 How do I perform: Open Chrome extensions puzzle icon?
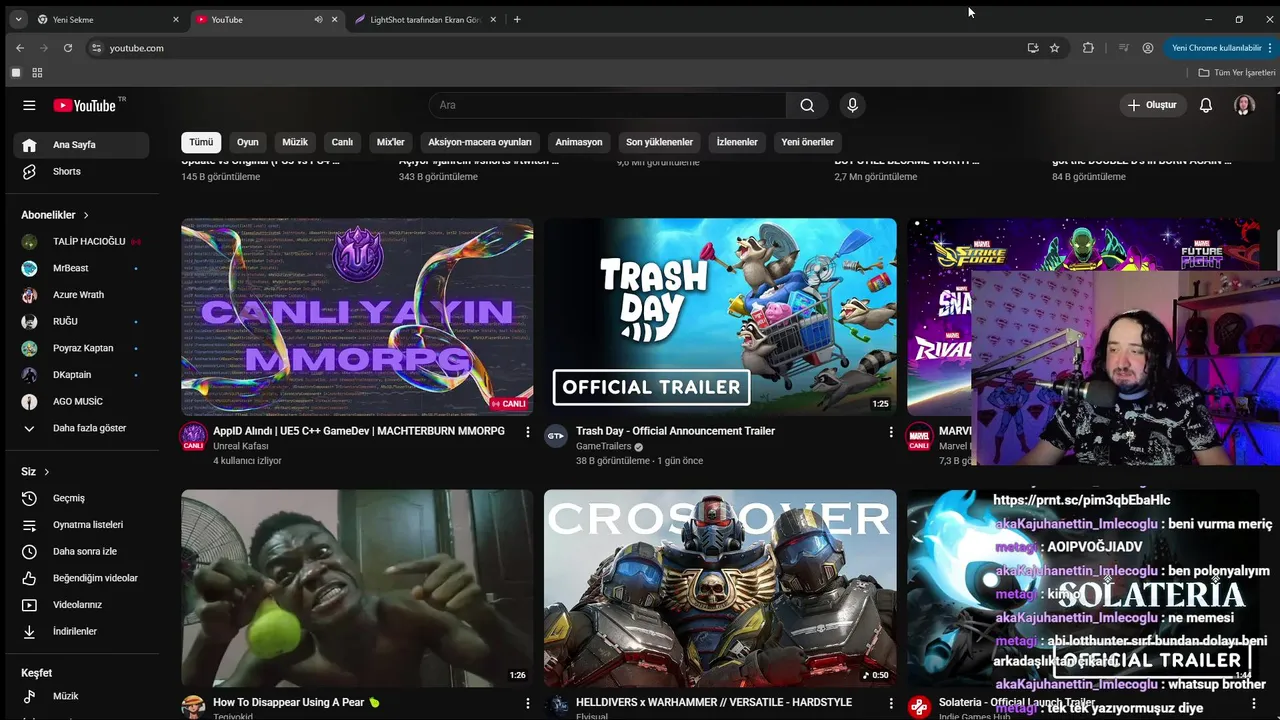click(x=1088, y=48)
